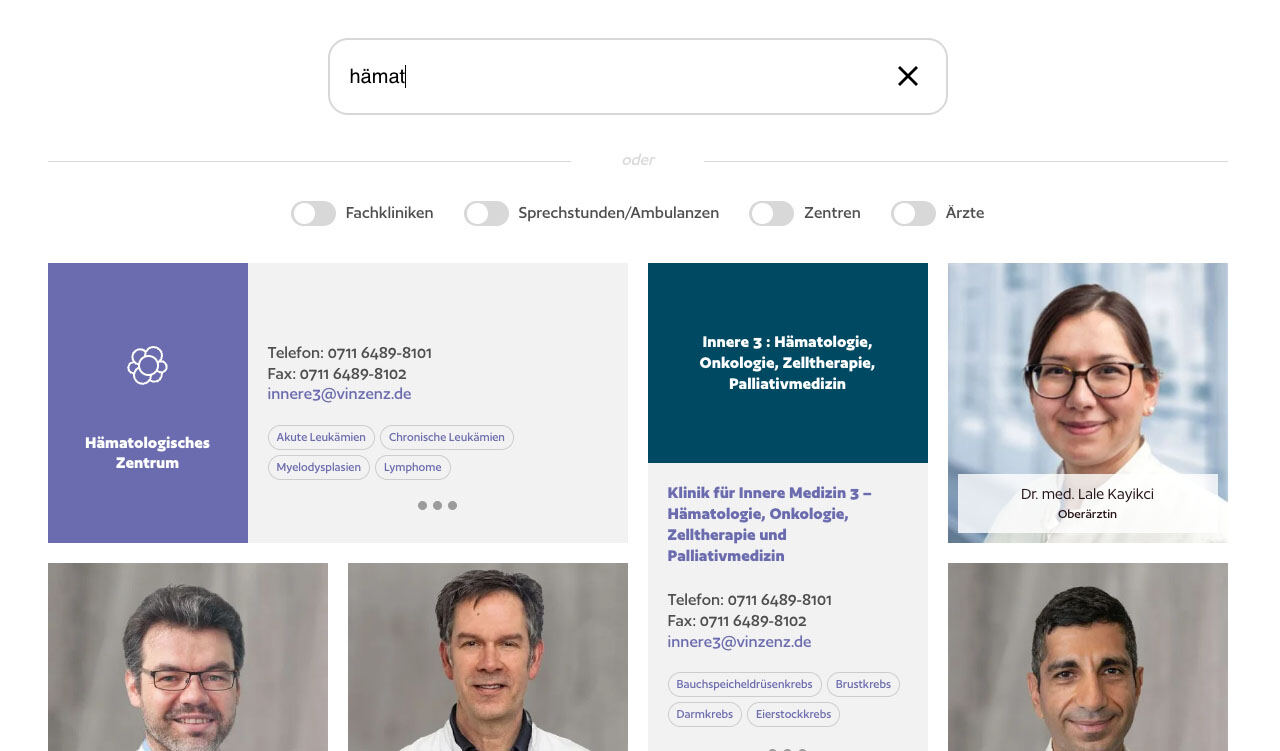Click the Dr. med. Lale Kayikci name label

point(1087,494)
